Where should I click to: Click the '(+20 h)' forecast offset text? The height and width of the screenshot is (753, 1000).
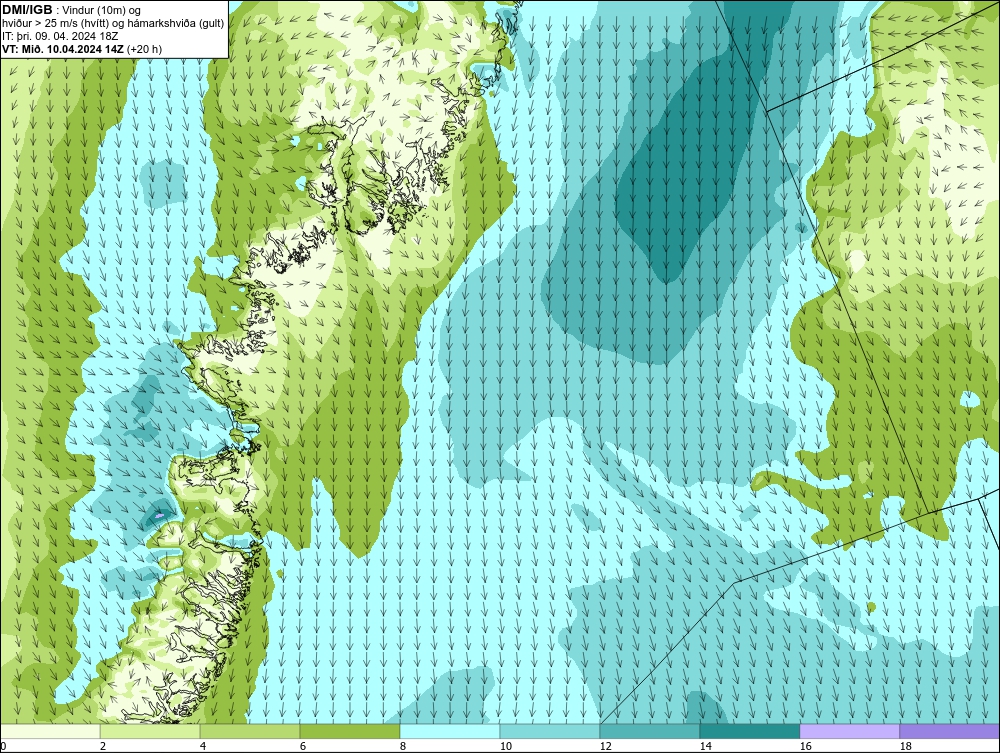point(145,49)
